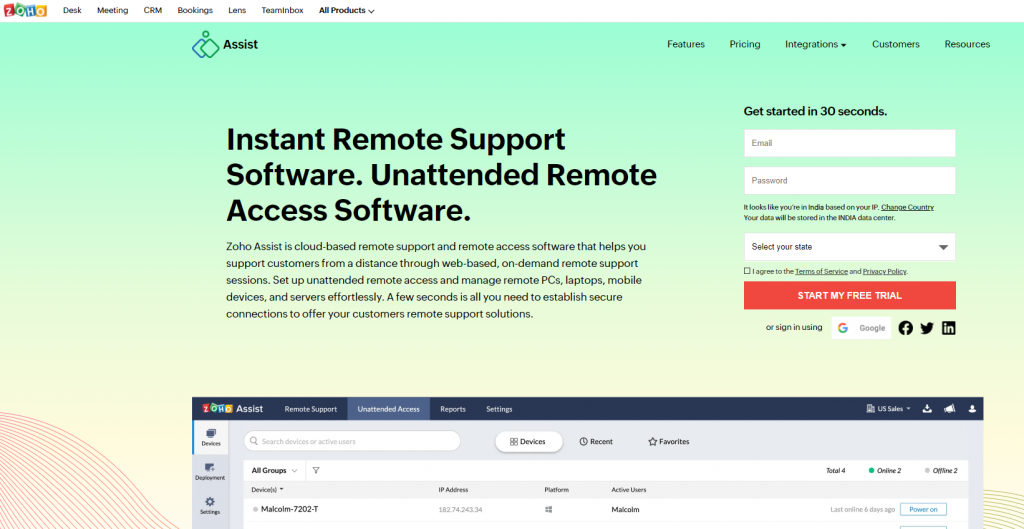Screen dimensions: 1024x529
Task: Open the Select your state dropdown
Action: [849, 247]
